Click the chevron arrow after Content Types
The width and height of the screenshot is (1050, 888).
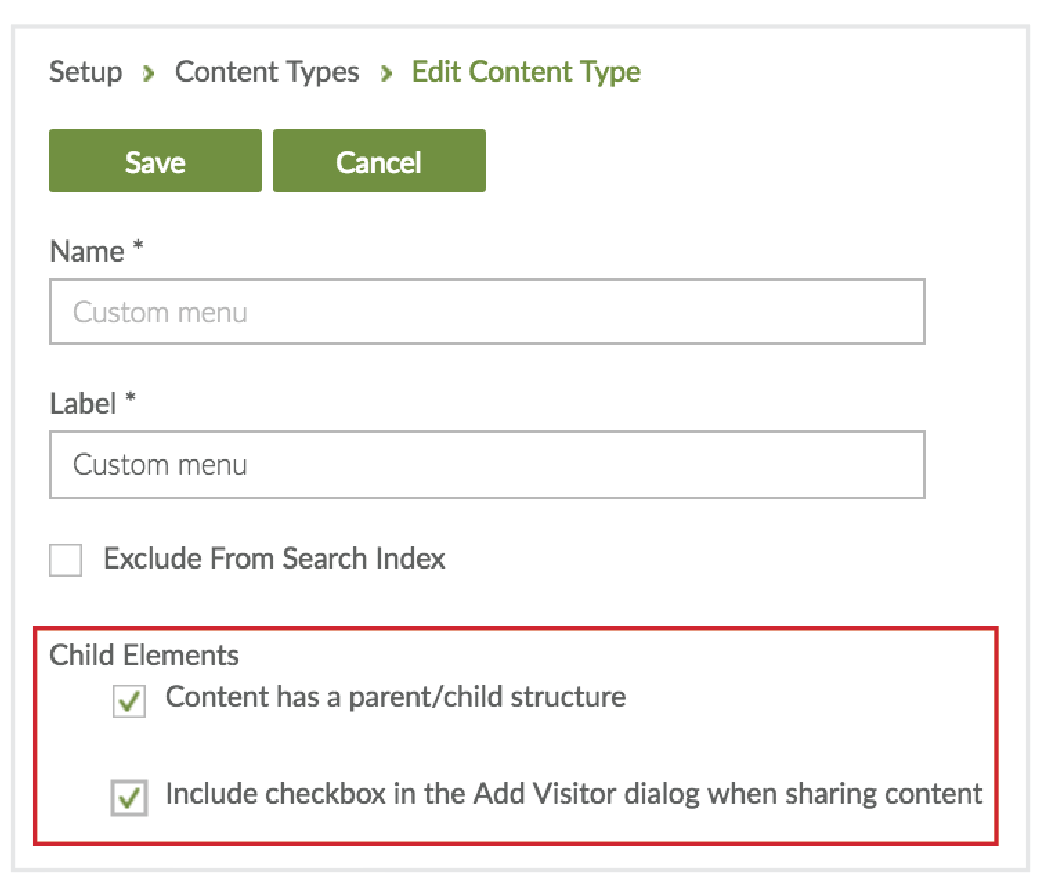(387, 74)
